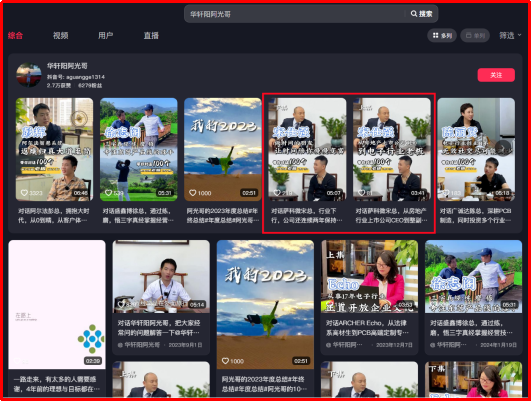Like the 我的2023 video heart icon

(193, 193)
